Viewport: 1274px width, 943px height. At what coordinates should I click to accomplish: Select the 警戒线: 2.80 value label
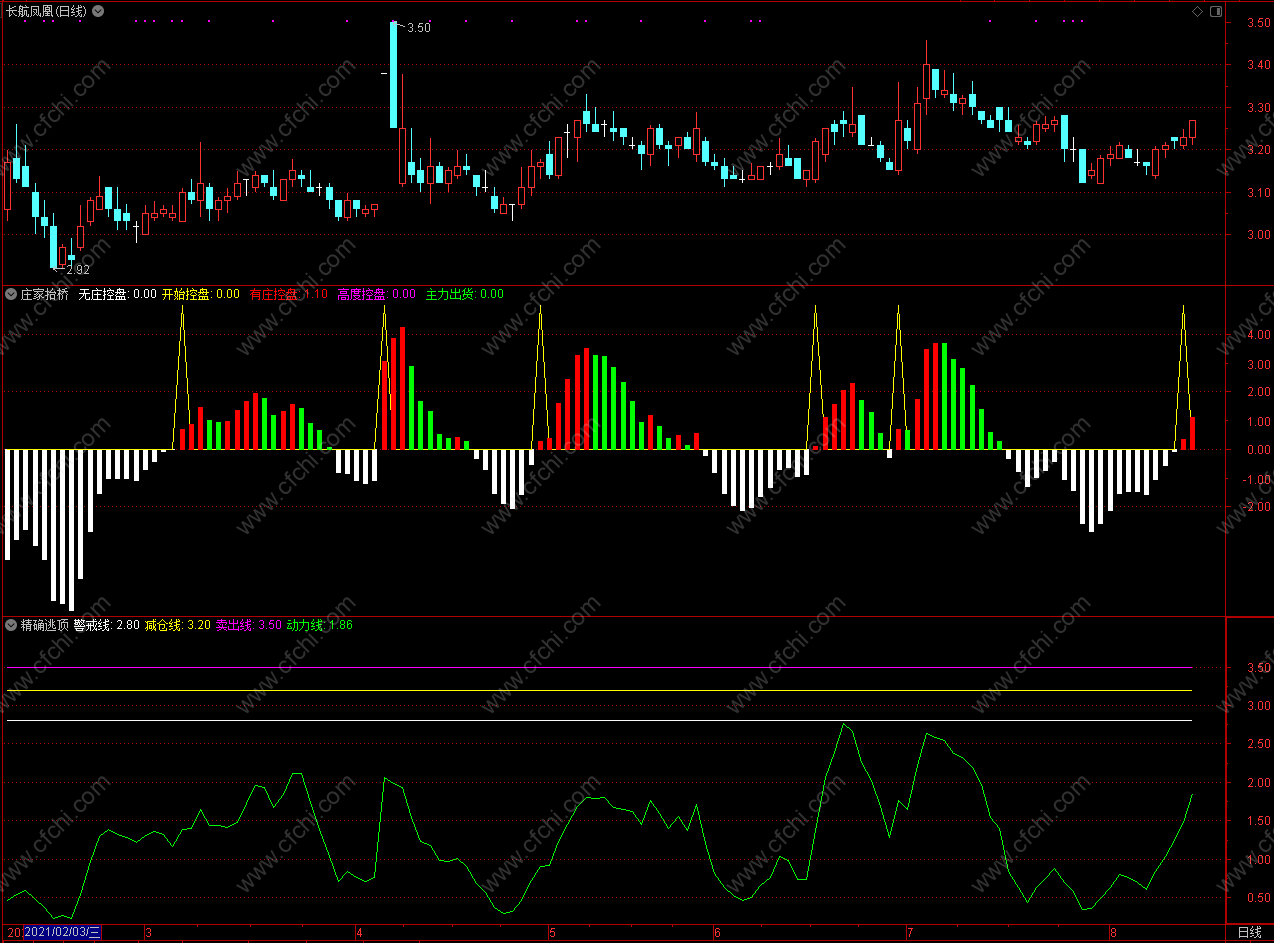click(107, 625)
